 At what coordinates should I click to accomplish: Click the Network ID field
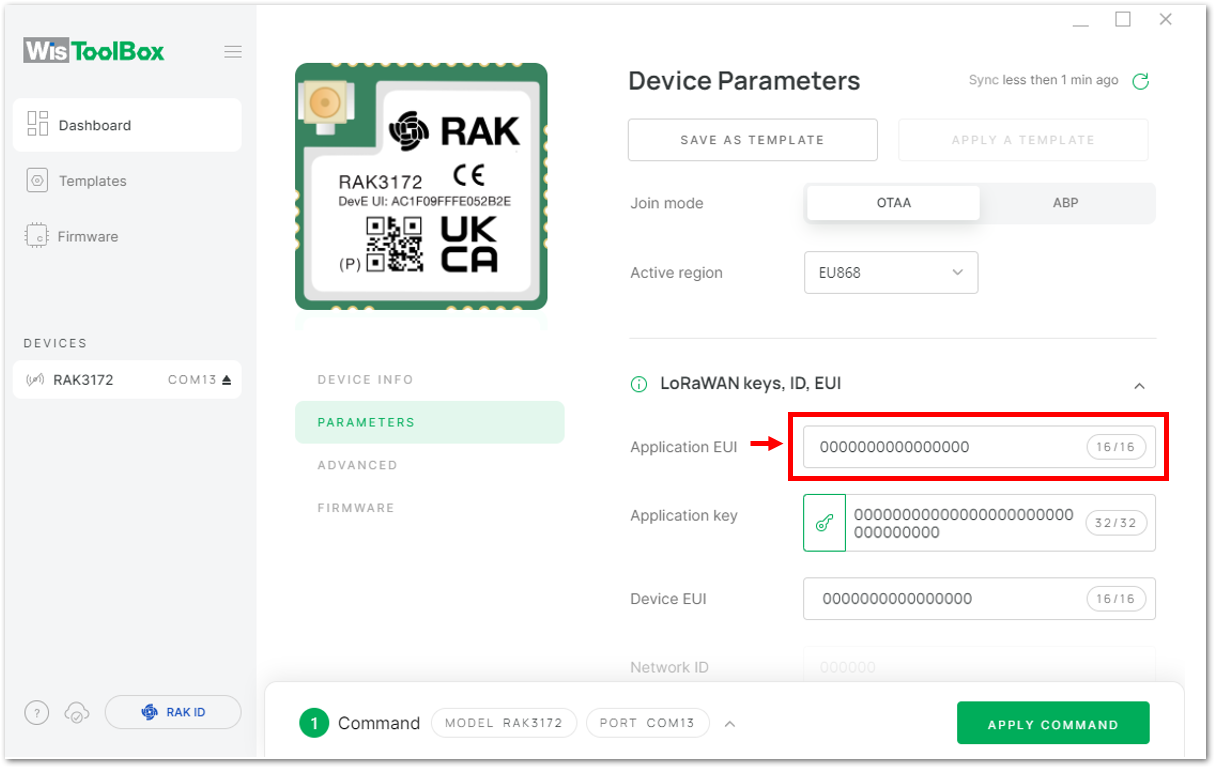click(979, 667)
